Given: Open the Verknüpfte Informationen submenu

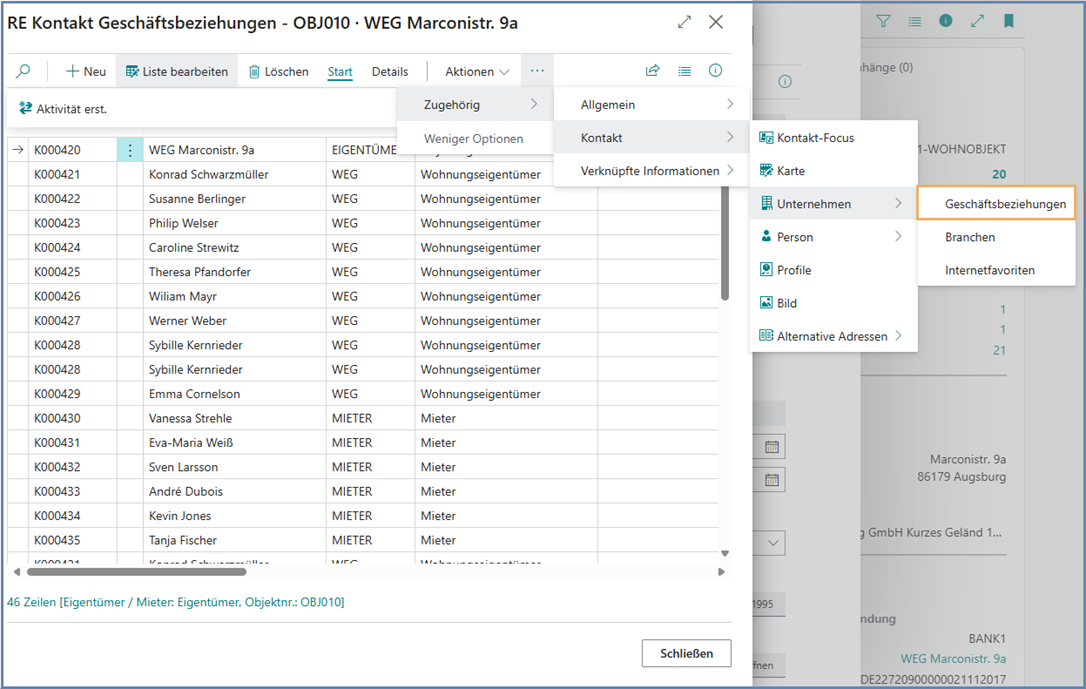Looking at the screenshot, I should (x=651, y=171).
